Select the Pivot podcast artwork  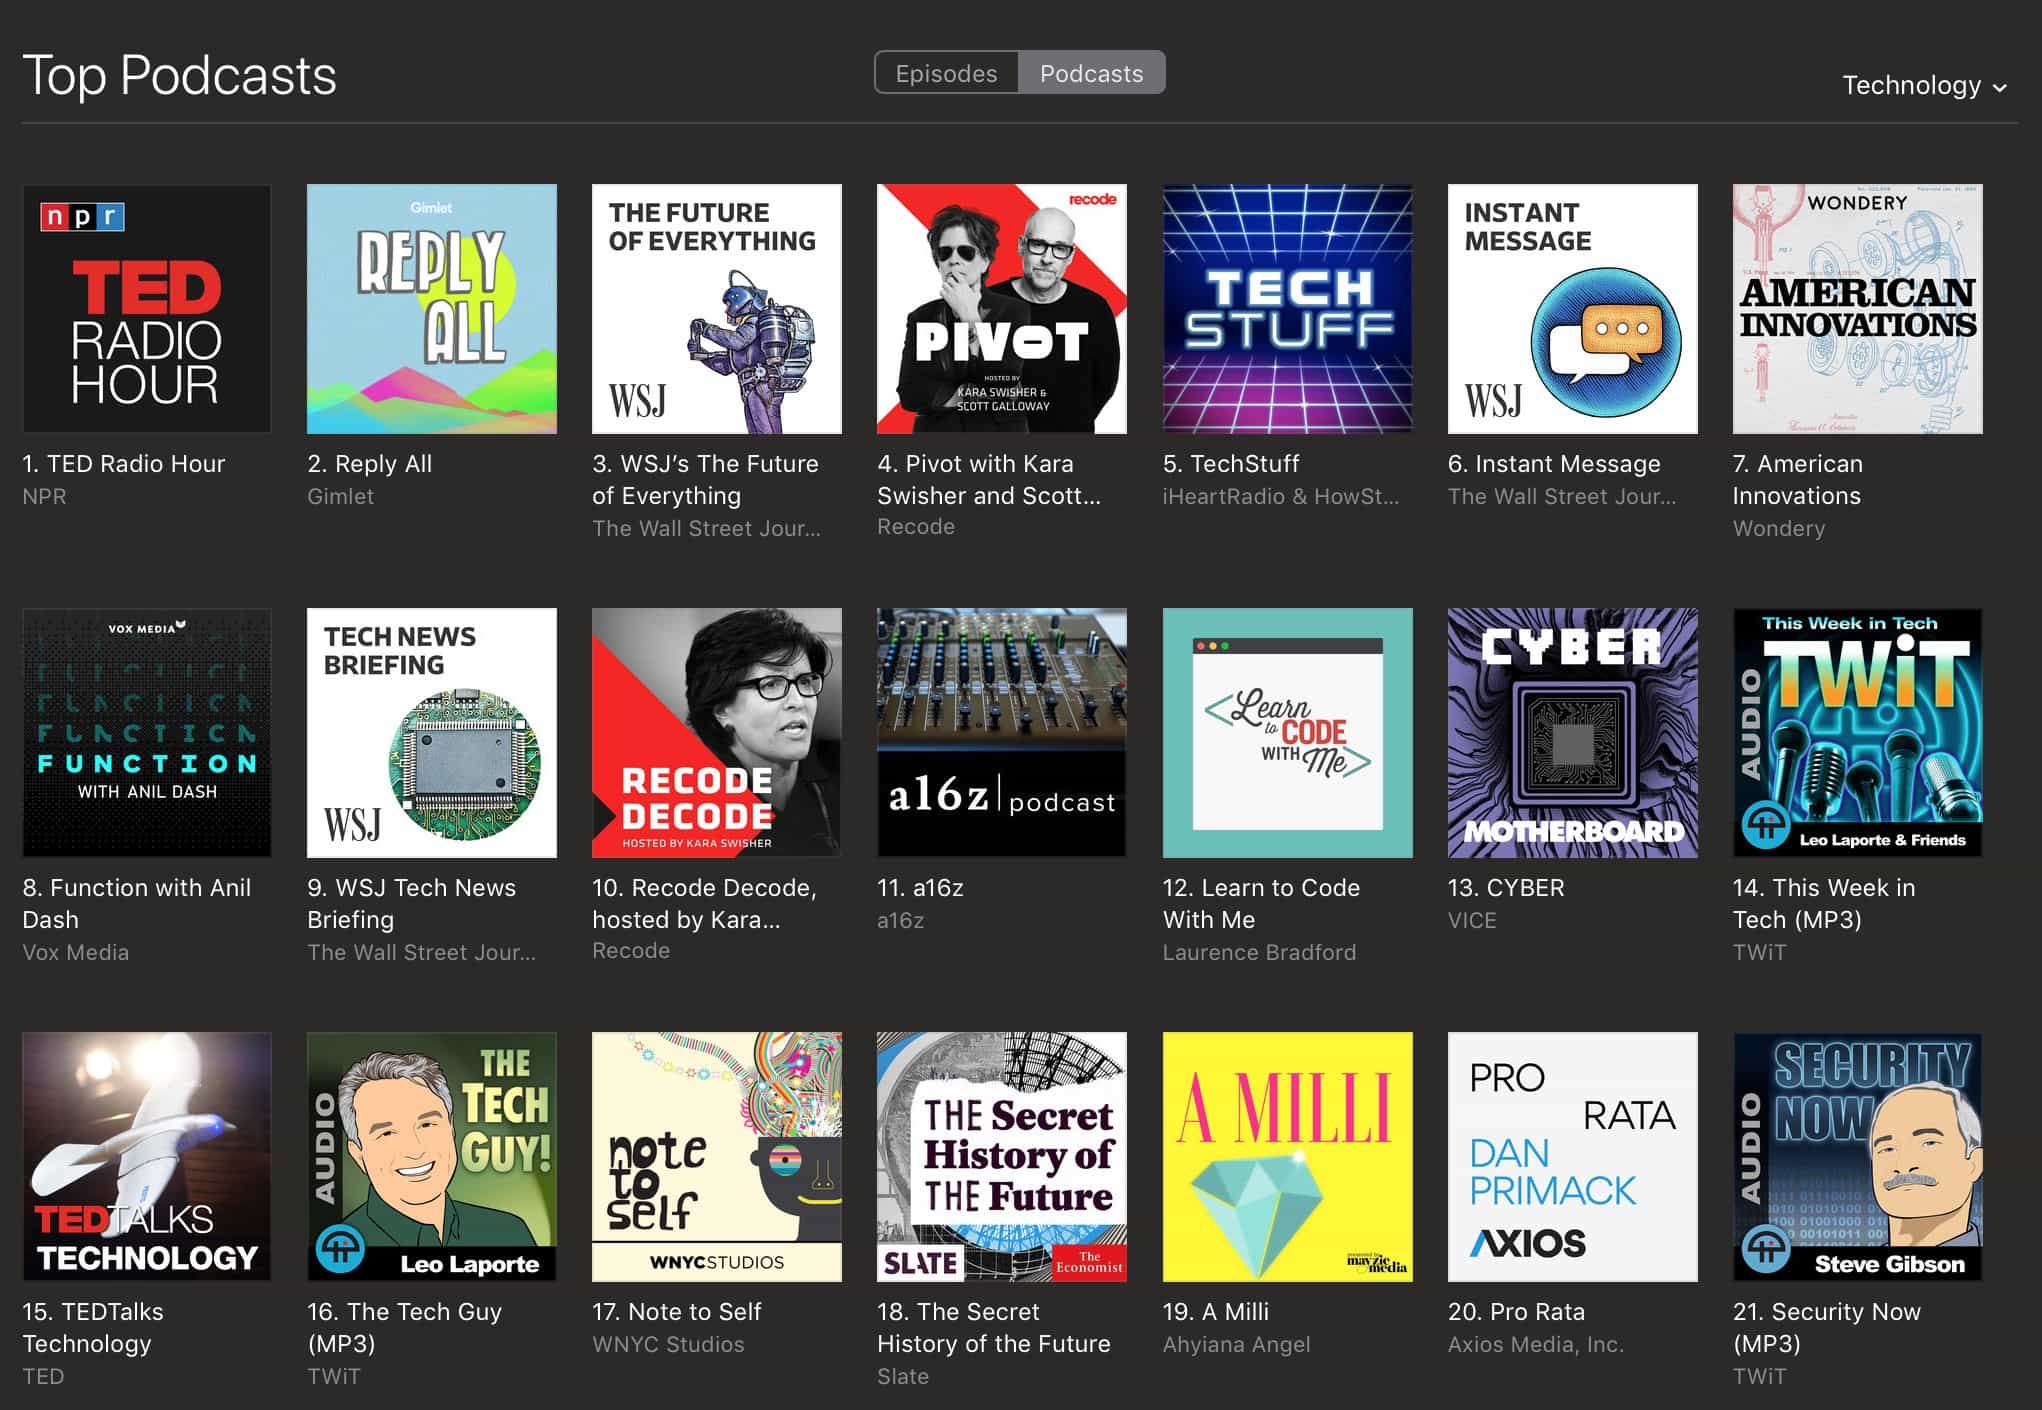click(1001, 308)
